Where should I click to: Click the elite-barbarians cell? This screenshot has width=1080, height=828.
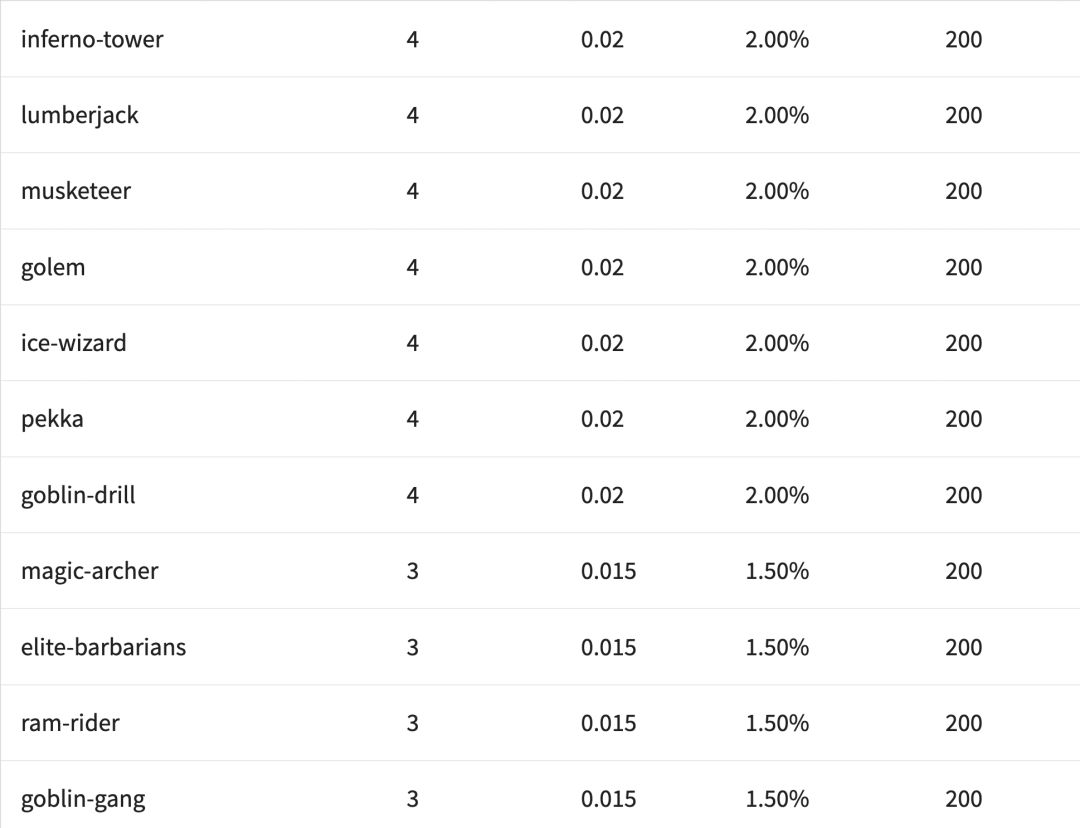point(103,648)
